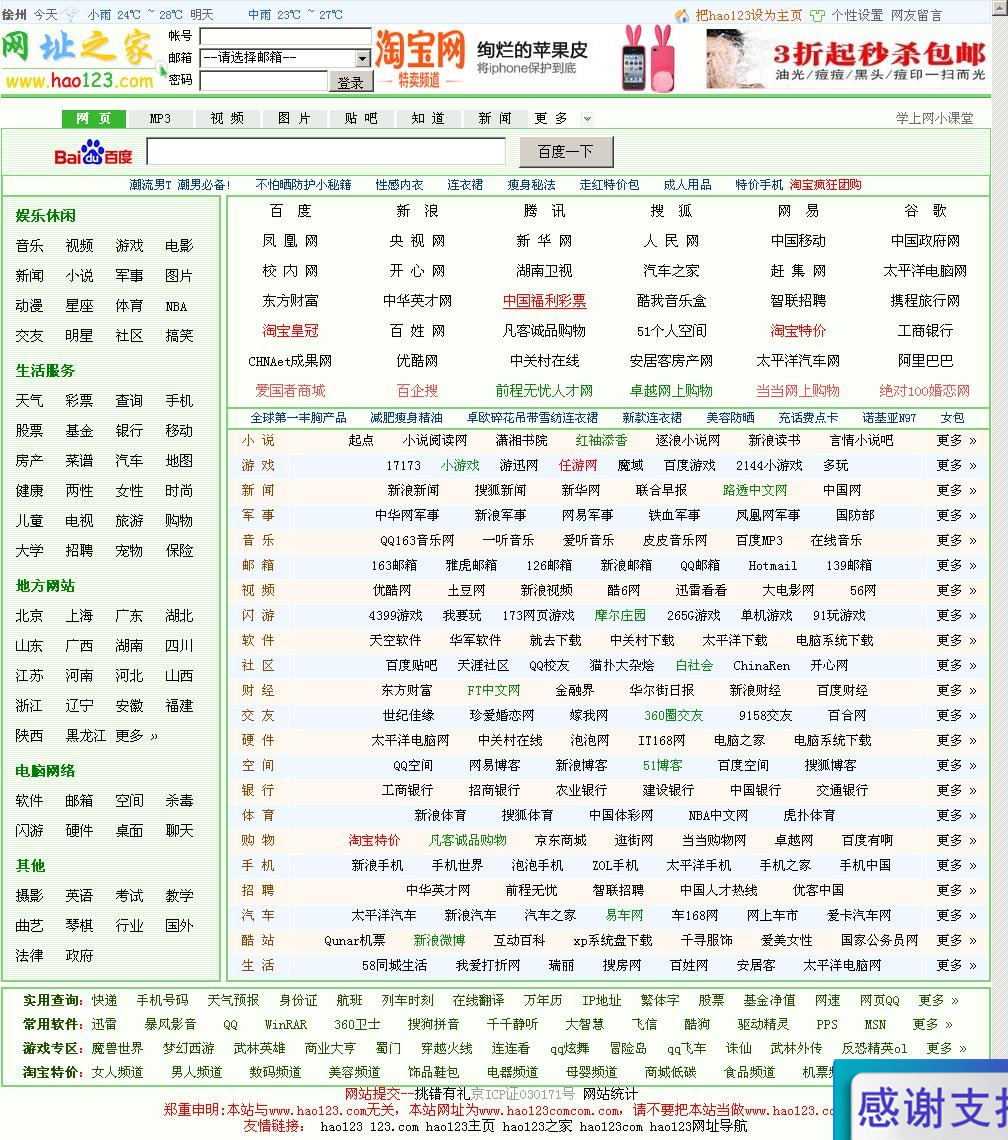Expand 更多 in the 地方网站 list
This screenshot has width=1008, height=1140.
pos(136,736)
